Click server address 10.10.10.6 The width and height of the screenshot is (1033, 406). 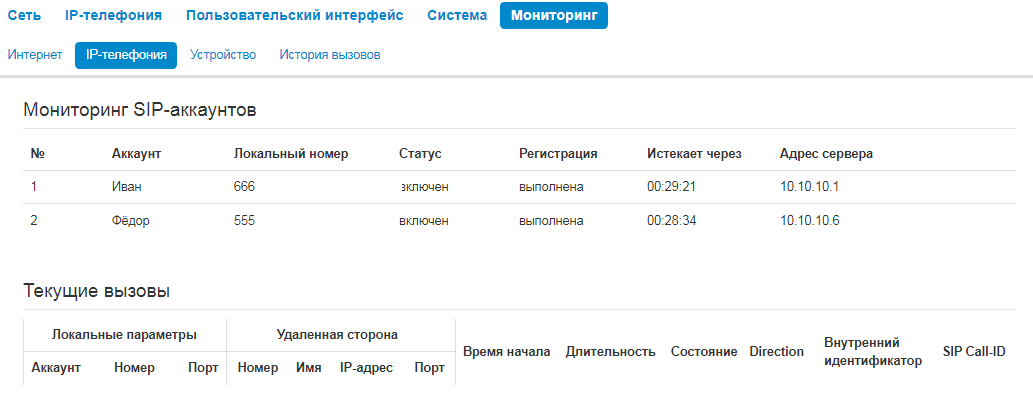[x=809, y=221]
